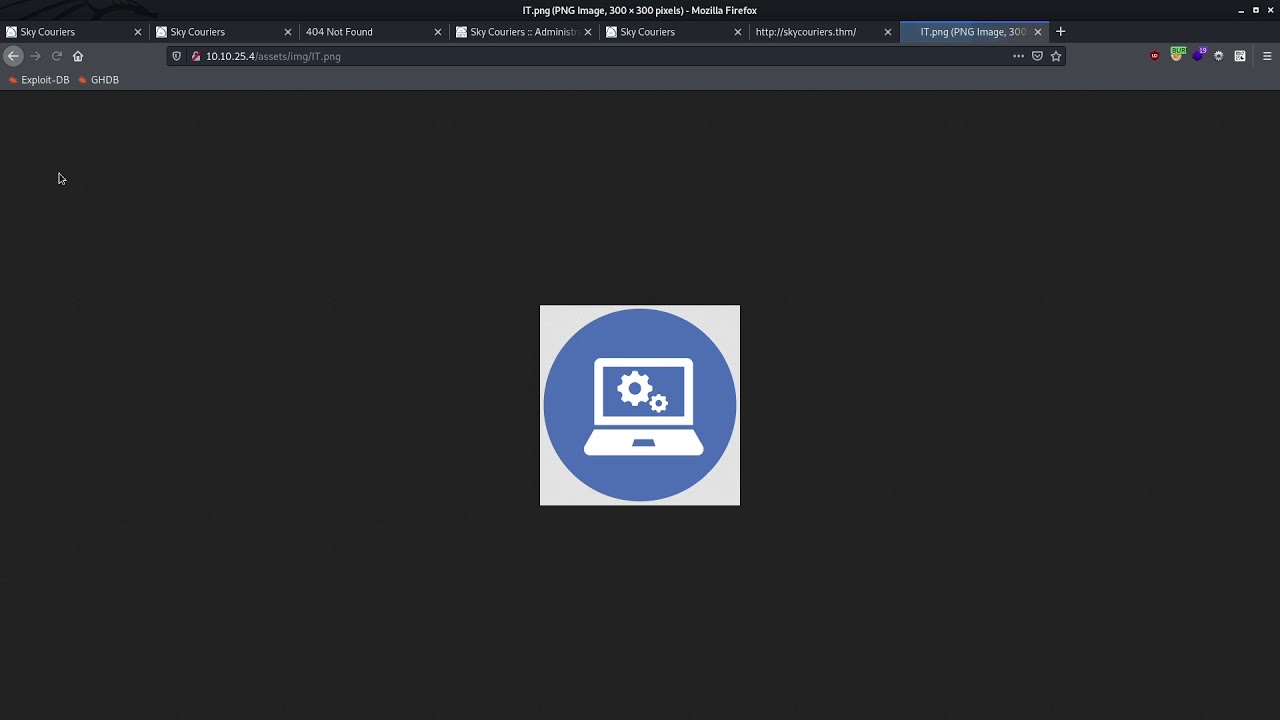Maximize the Firefox window
Viewport: 1280px width, 720px height.
1256,10
